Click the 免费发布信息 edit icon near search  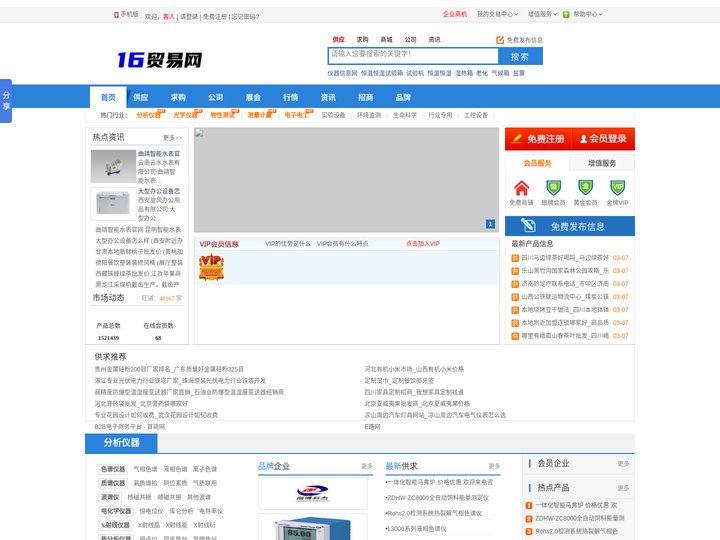point(500,40)
